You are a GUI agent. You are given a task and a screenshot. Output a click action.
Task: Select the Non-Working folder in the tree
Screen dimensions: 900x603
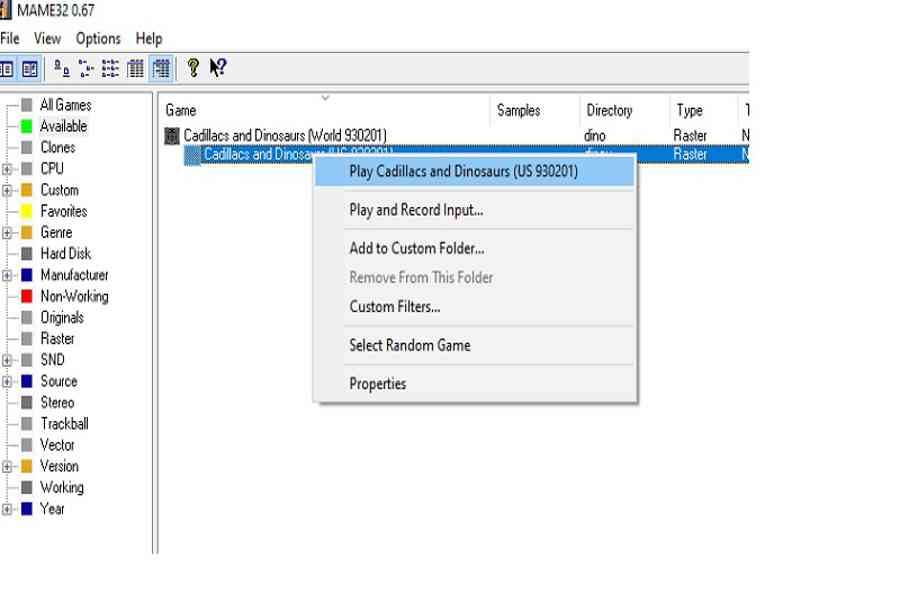click(73, 296)
